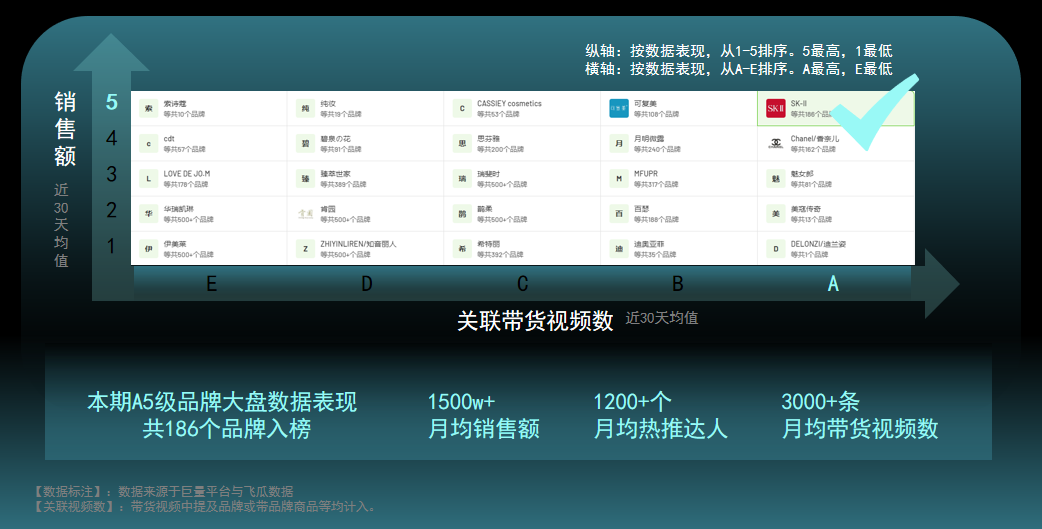This screenshot has height=529, width=1042.
Task: Click the 迪 avatar tile
Action: coord(619,249)
